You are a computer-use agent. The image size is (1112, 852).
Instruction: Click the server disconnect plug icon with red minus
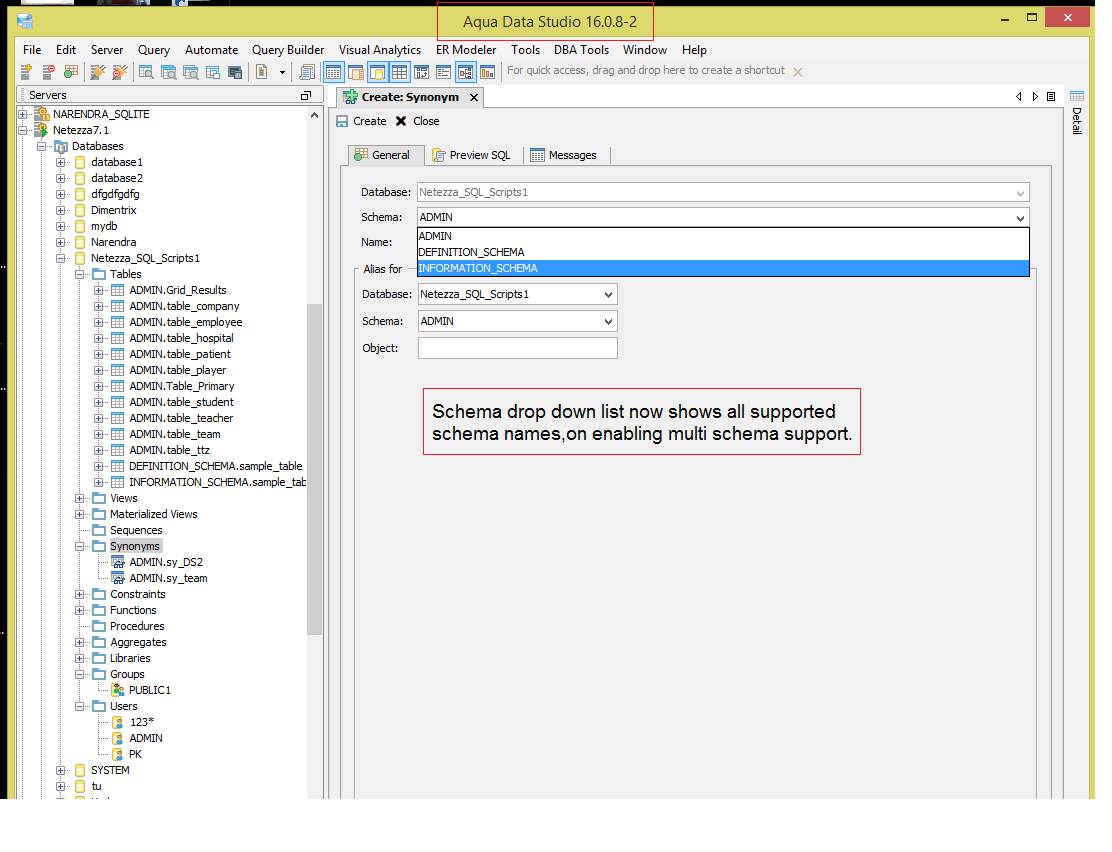coord(120,72)
